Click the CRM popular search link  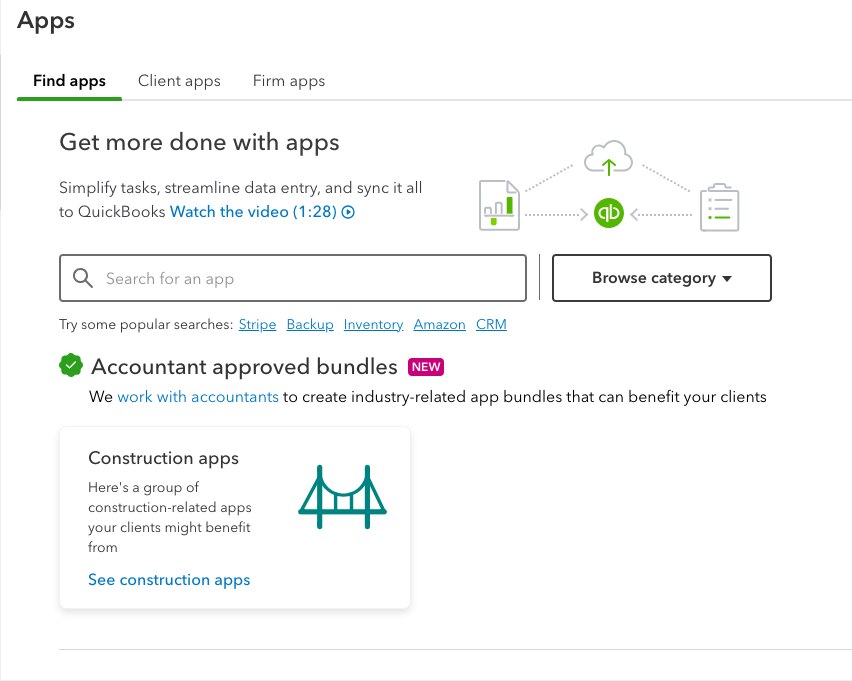[491, 324]
